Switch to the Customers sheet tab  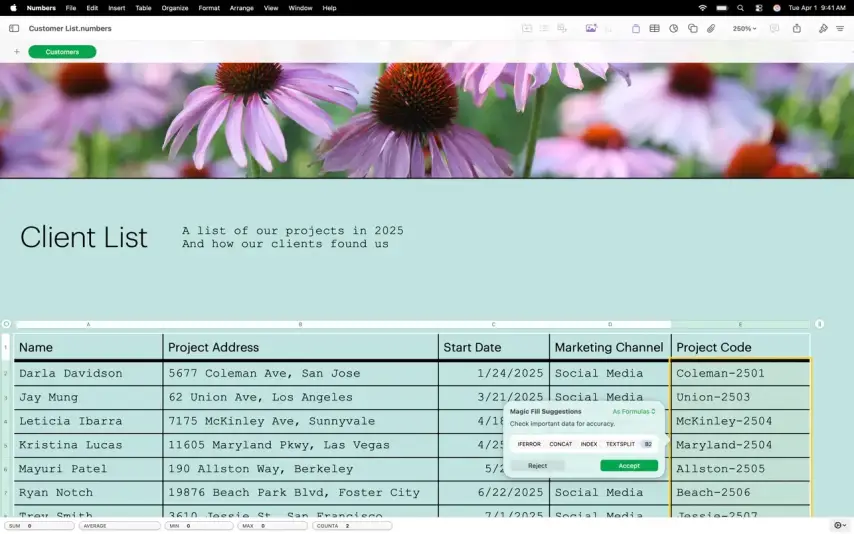click(62, 52)
